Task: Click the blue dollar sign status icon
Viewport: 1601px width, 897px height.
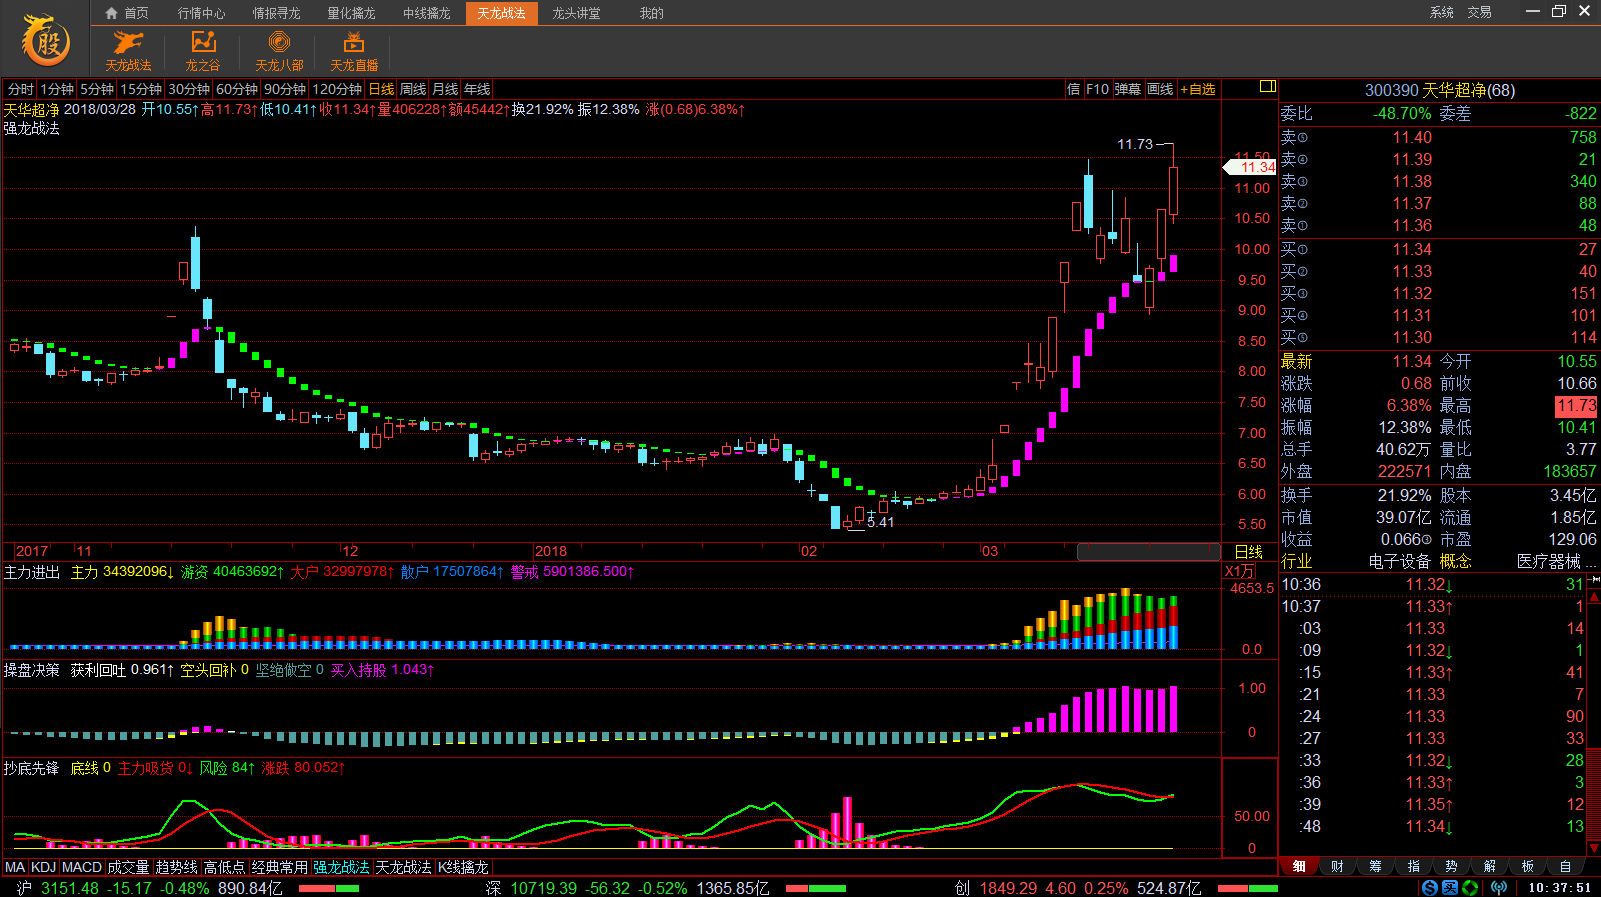Action: [x=1430, y=888]
